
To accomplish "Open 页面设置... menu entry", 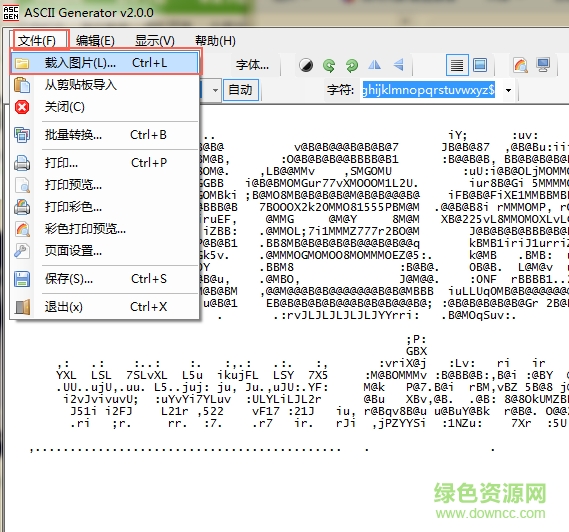I will pyautogui.click(x=105, y=251).
